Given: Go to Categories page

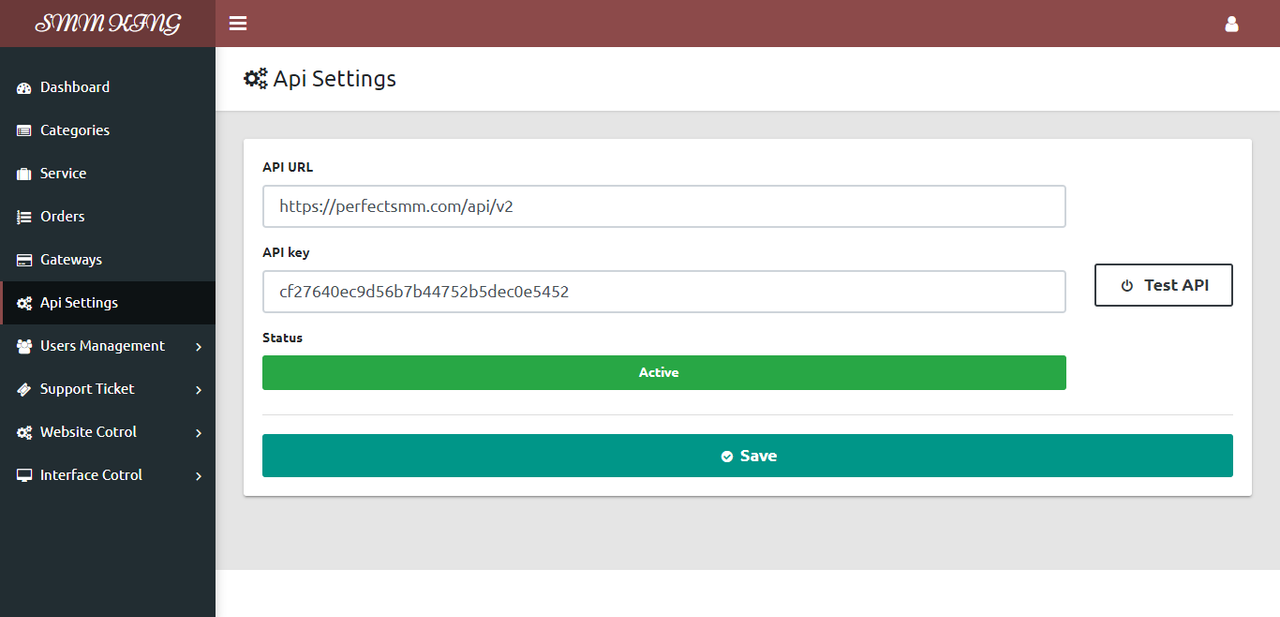Looking at the screenshot, I should (x=107, y=130).
